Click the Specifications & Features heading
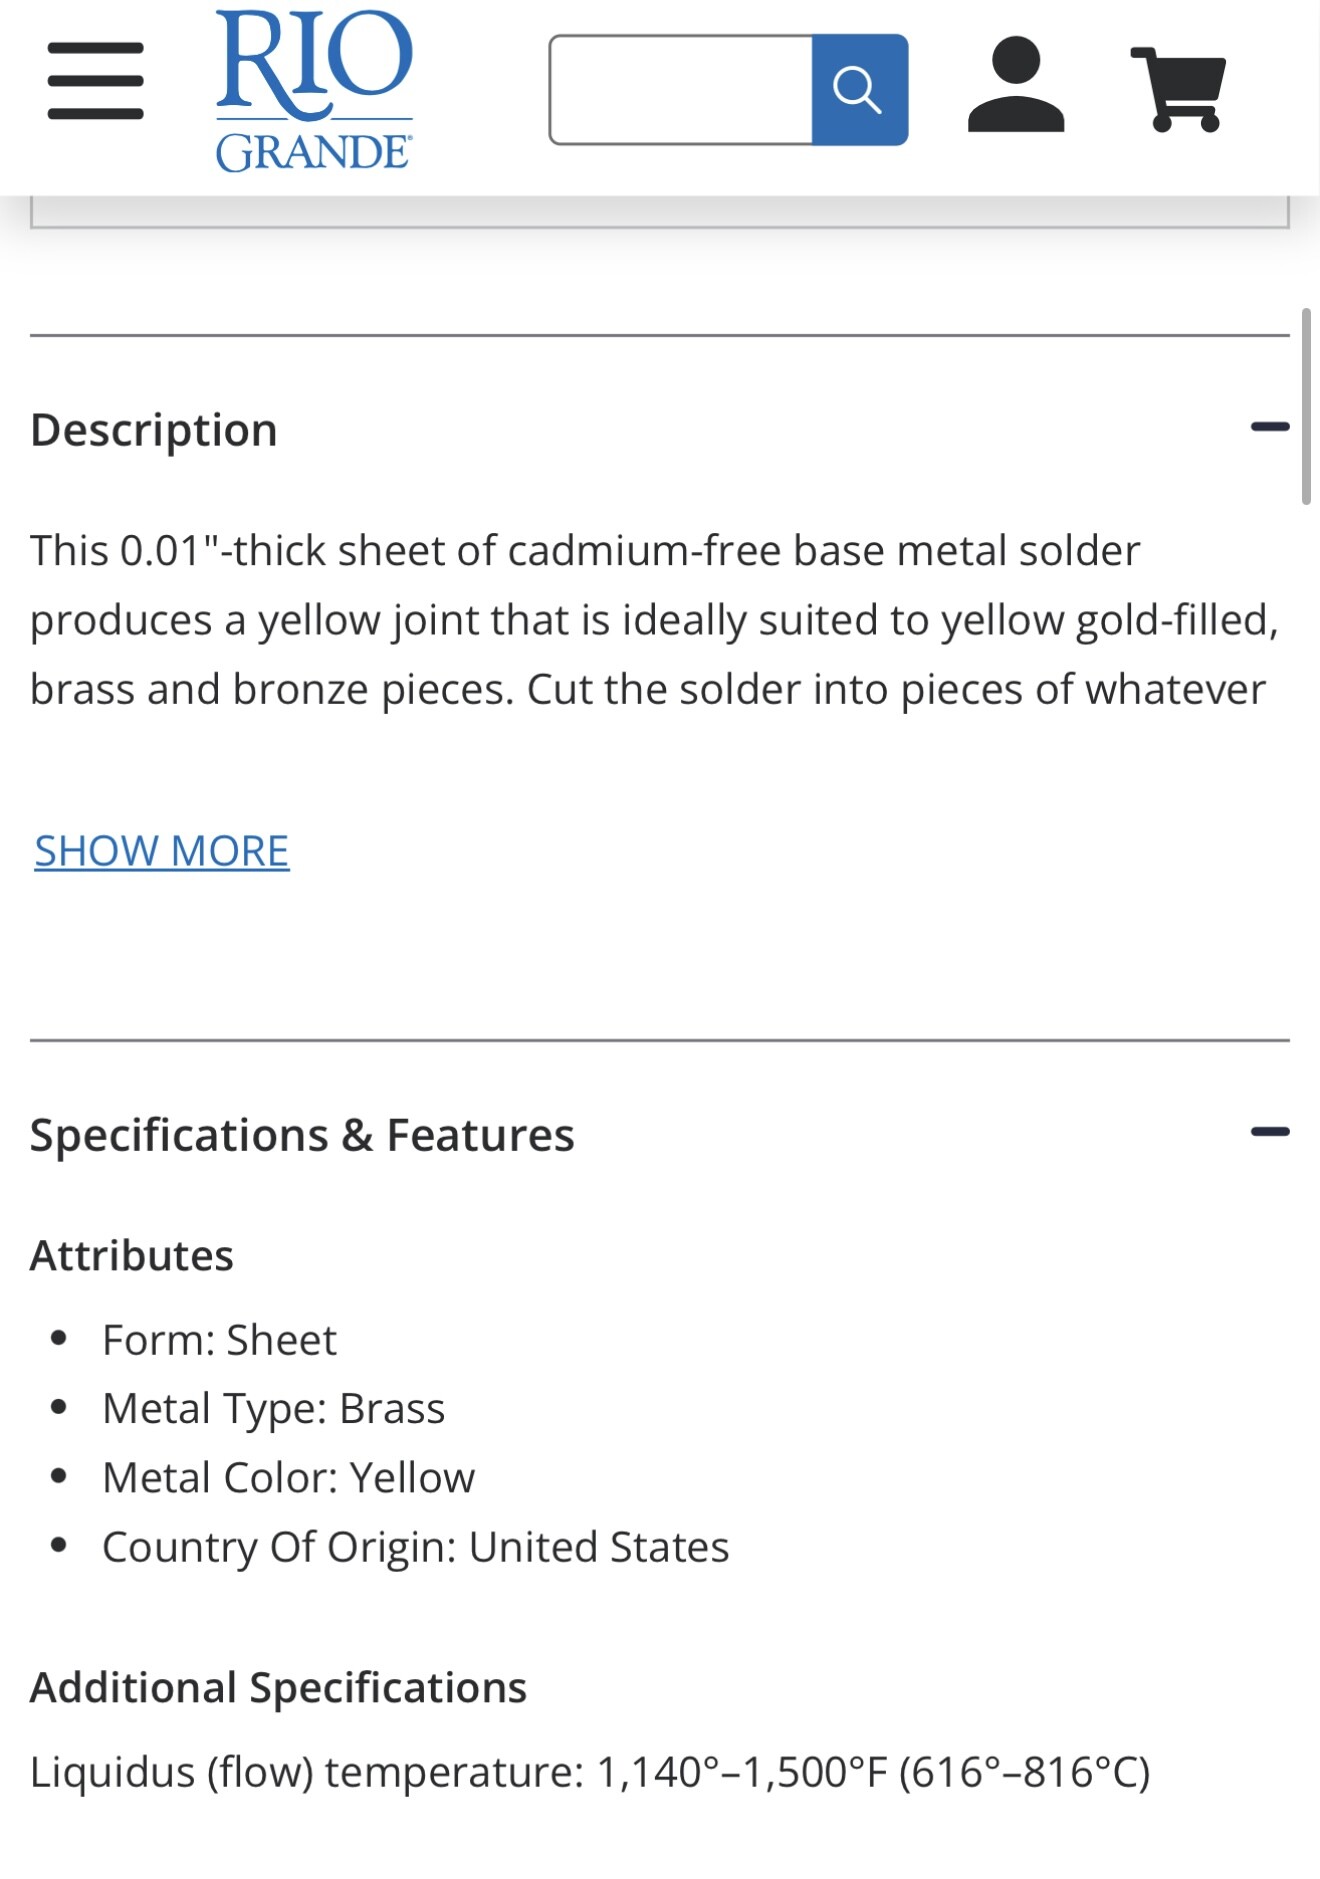The height and width of the screenshot is (1879, 1320). tap(302, 1135)
